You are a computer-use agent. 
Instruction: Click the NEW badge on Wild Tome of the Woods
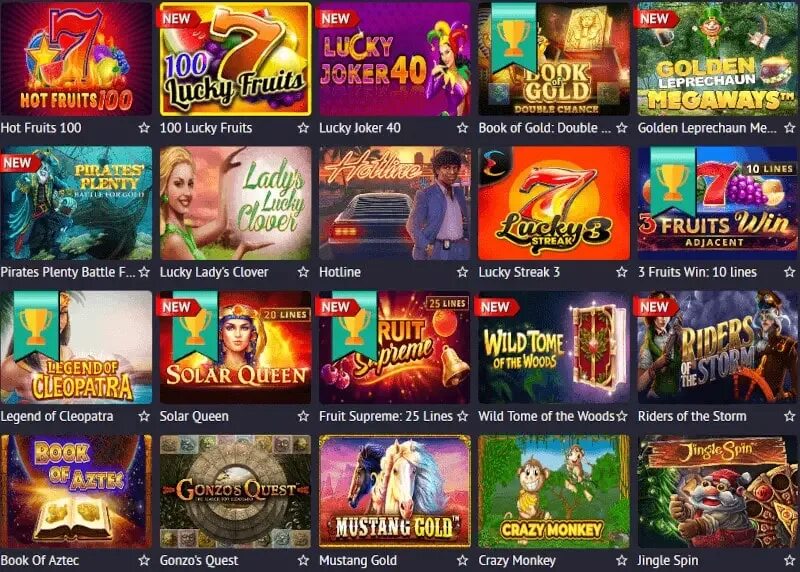(496, 307)
